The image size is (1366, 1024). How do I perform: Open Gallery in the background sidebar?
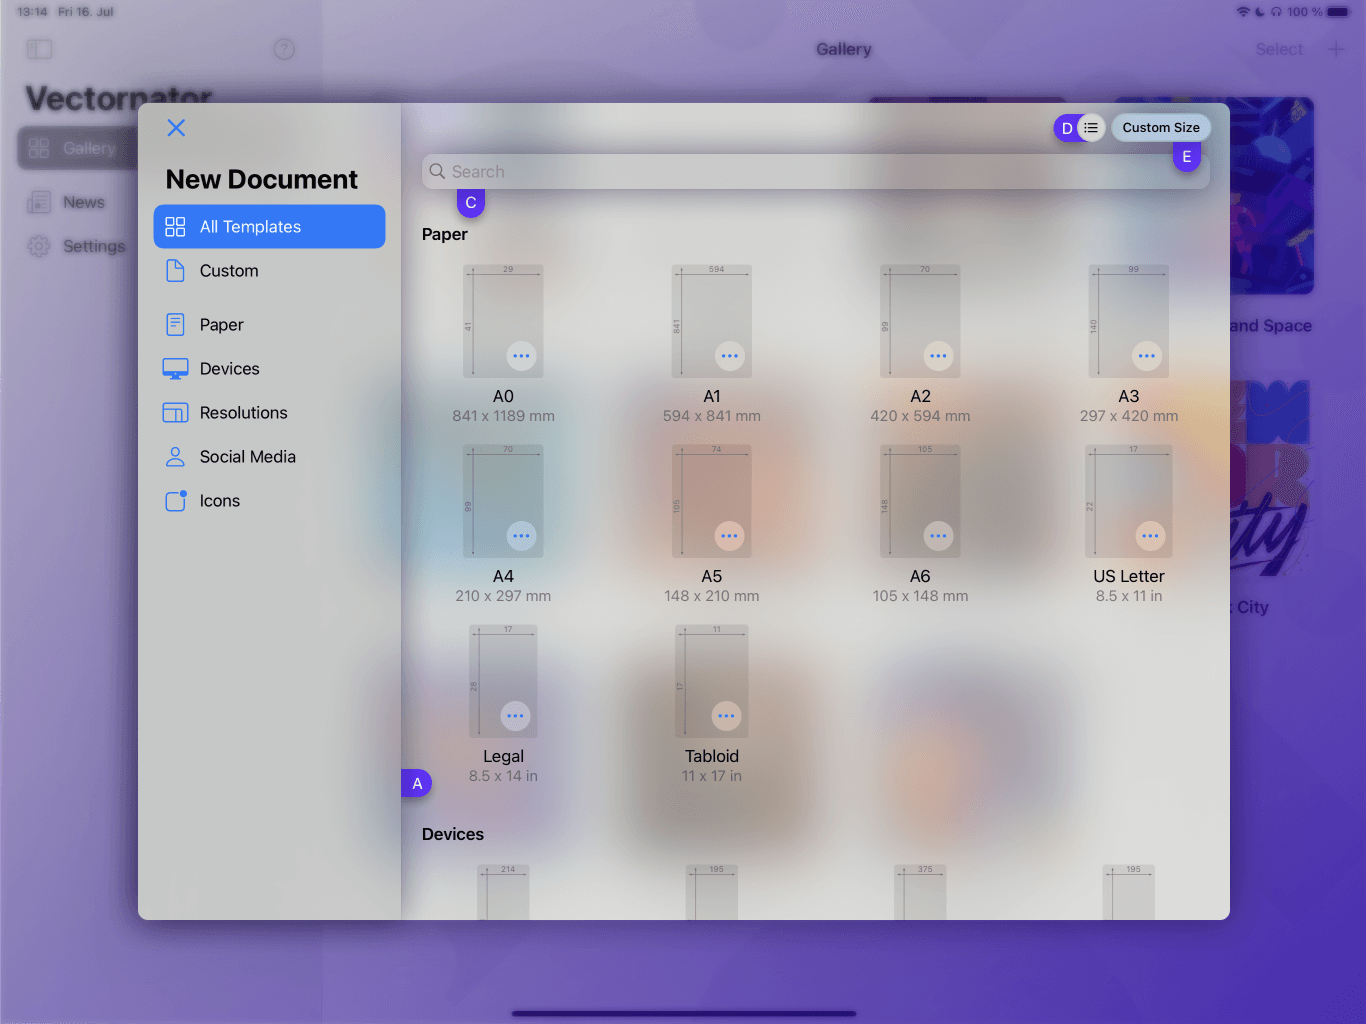77,148
